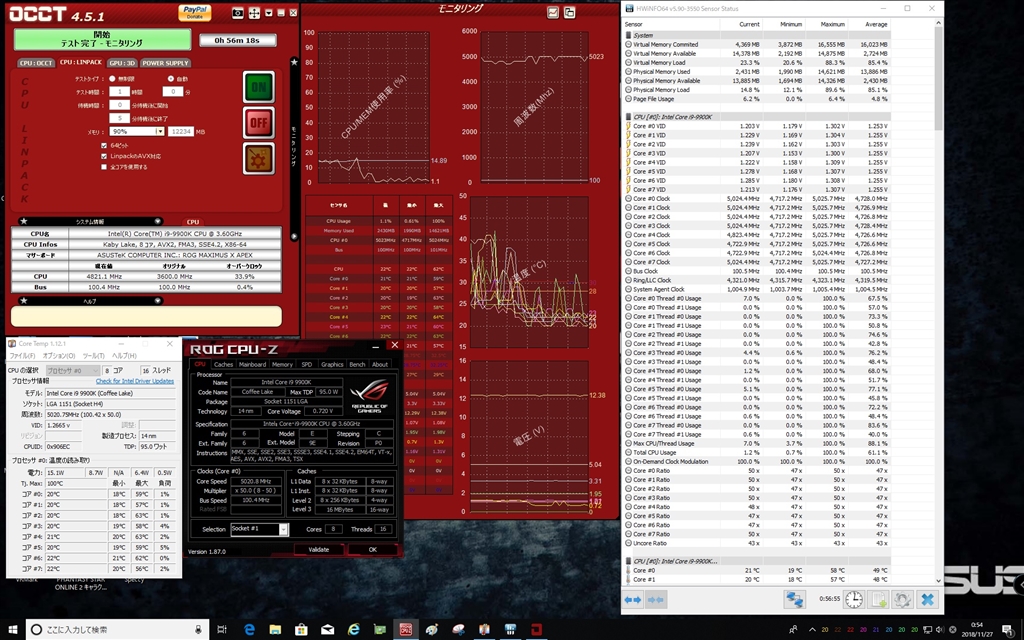Reset HWiNFO sensor clock timer
This screenshot has height=640, width=1024.
click(x=854, y=599)
